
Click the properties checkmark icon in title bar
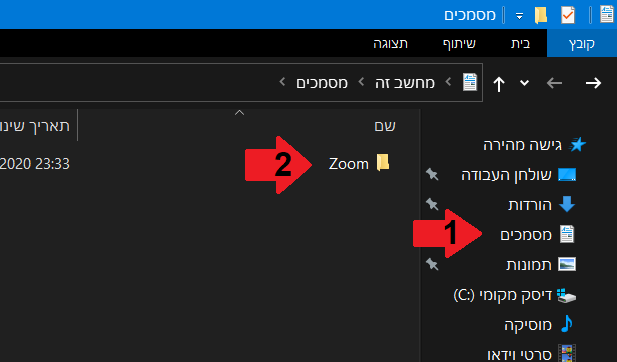[x=568, y=15]
